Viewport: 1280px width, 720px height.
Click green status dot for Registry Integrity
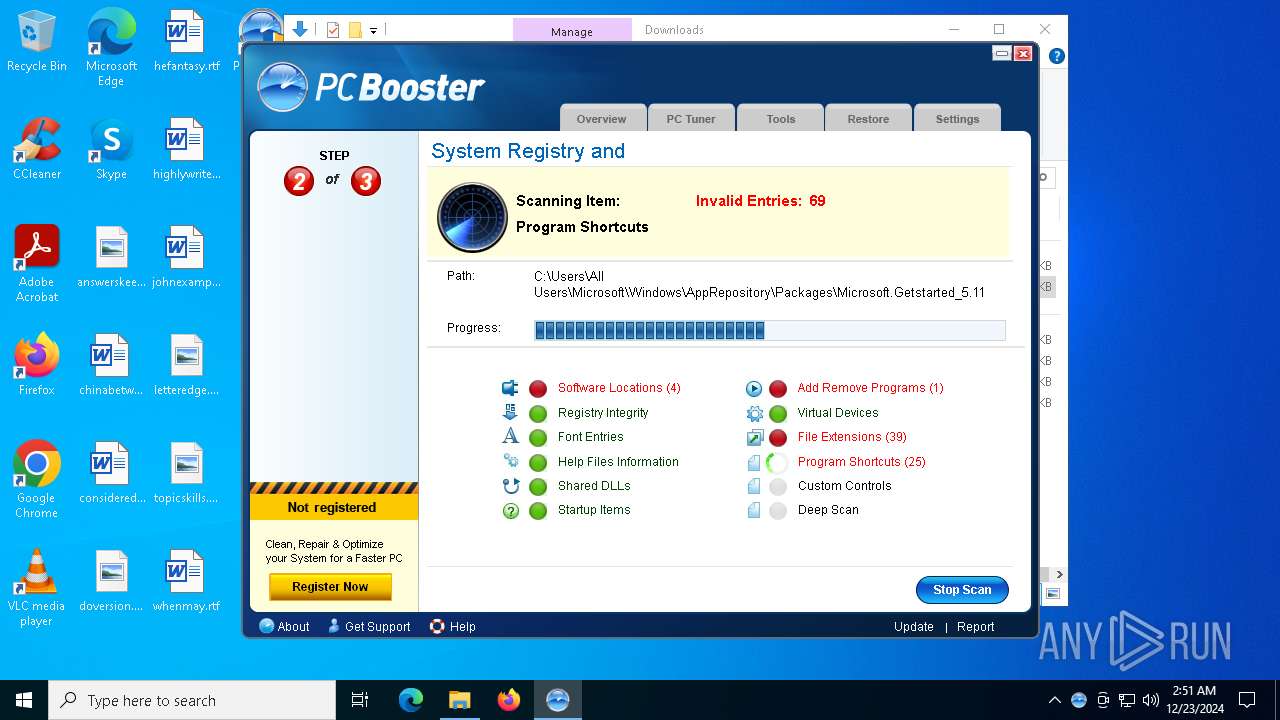point(538,413)
